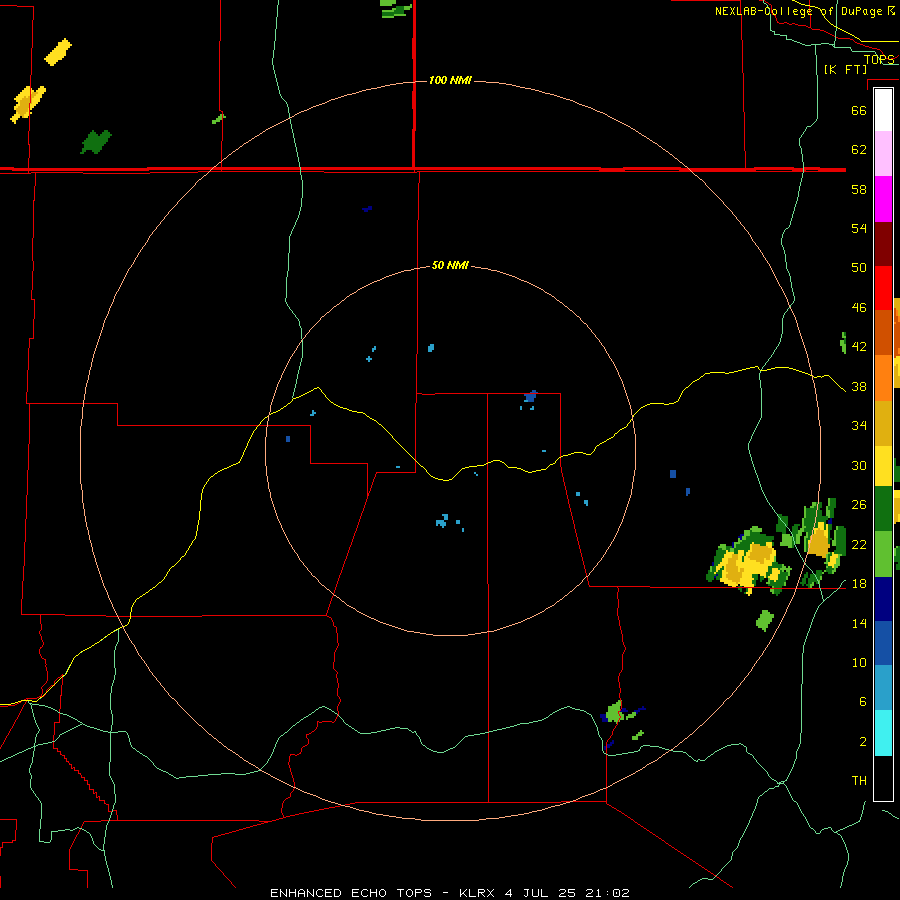
Task: Click the "2" legend value
Action: pyautogui.click(x=862, y=742)
